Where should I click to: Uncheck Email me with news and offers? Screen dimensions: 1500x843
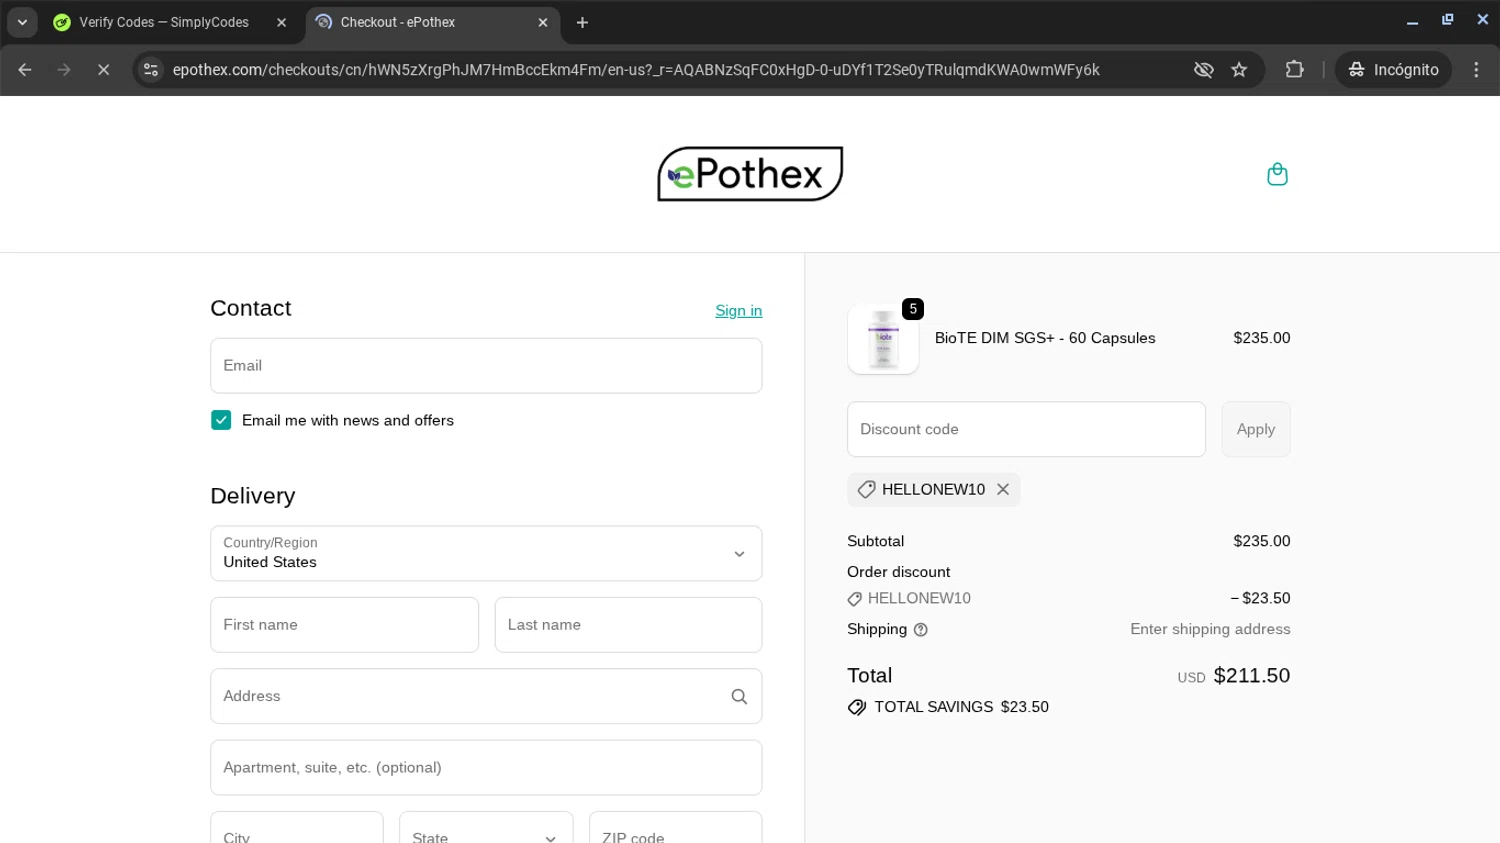pos(221,420)
